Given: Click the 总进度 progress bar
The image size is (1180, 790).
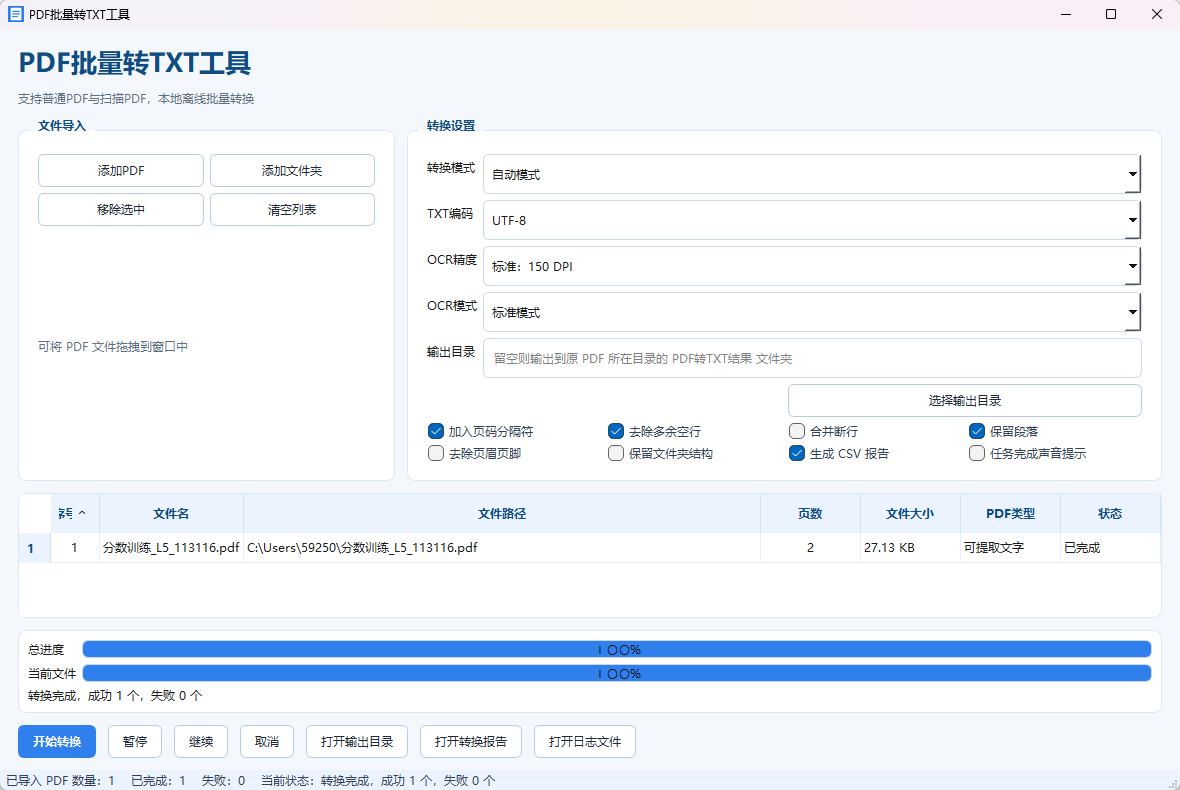Looking at the screenshot, I should tap(616, 649).
